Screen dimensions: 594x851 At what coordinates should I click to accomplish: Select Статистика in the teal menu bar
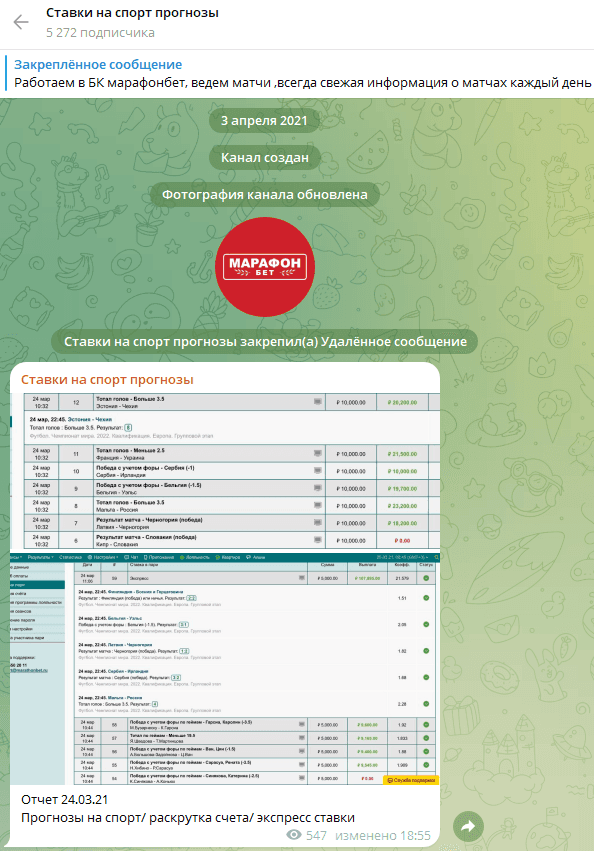[70, 557]
